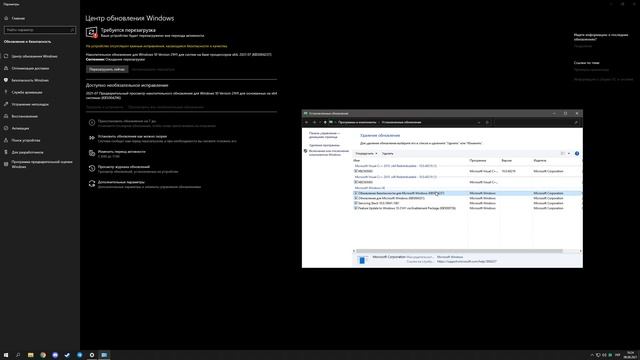This screenshot has height=360, width=640.
Task: Click the Активация sidebar icon
Action: [6, 128]
